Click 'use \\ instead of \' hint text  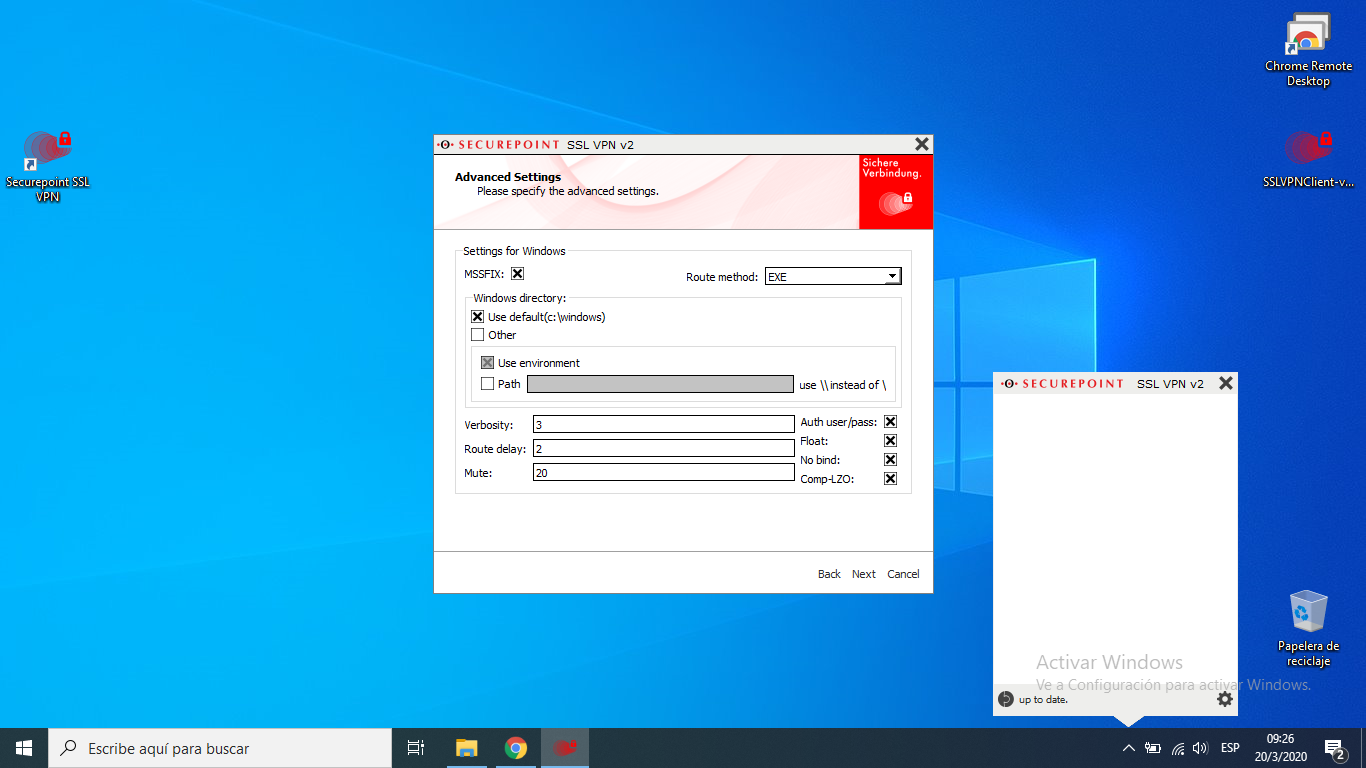(x=842, y=385)
